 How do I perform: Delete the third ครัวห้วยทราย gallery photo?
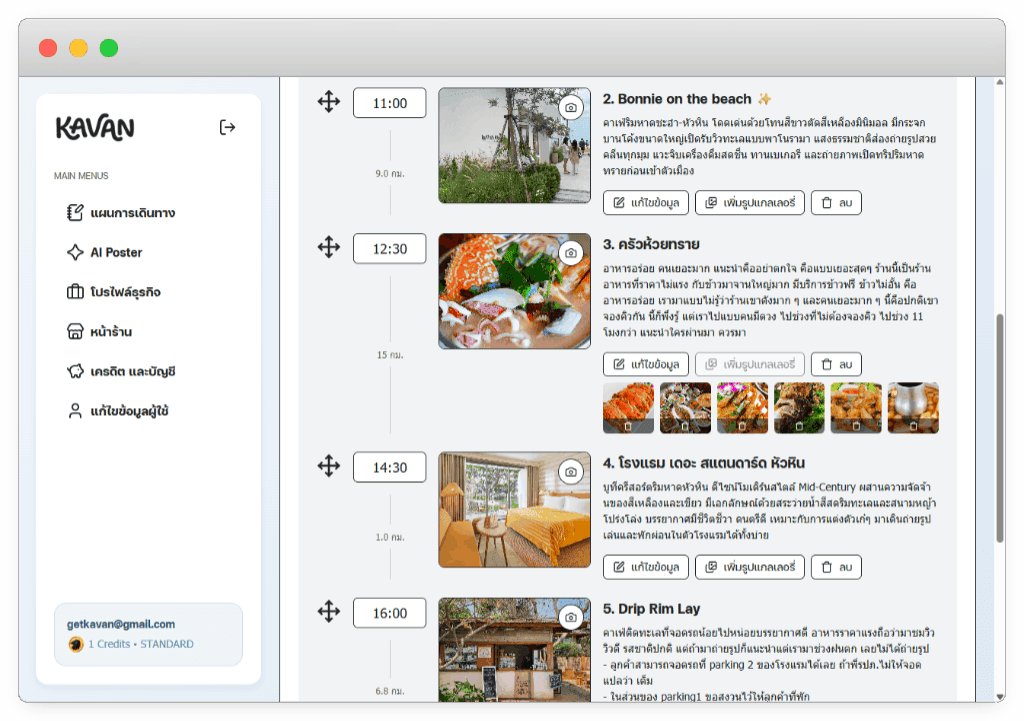tap(742, 426)
